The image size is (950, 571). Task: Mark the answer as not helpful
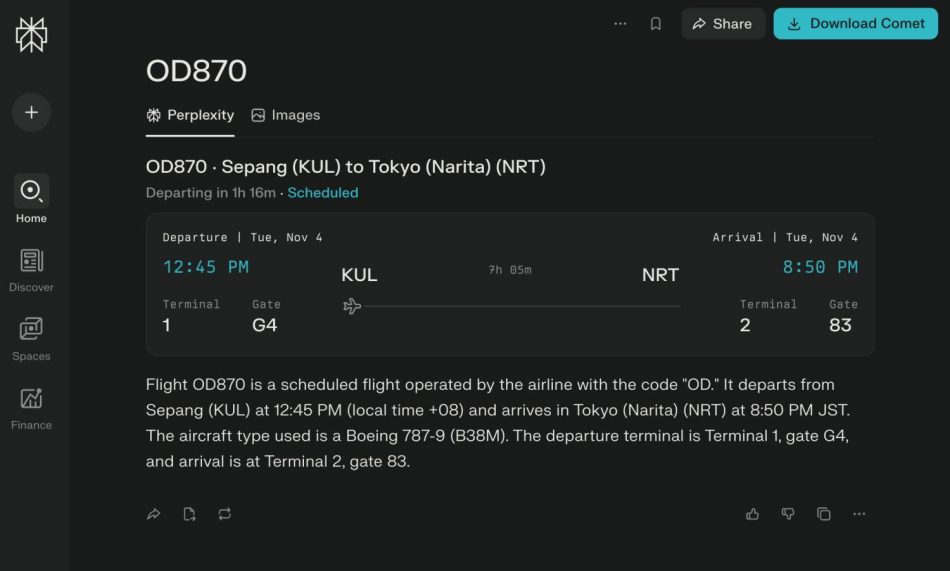click(x=788, y=514)
